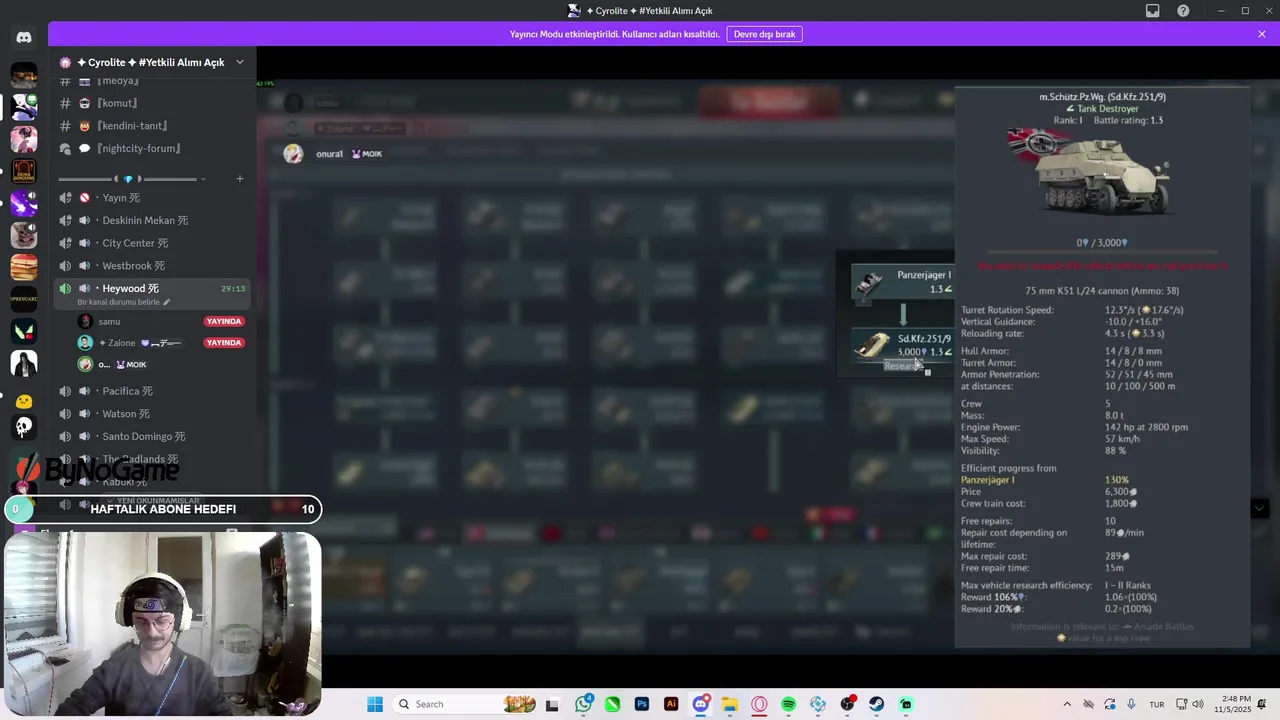Click the tray microphone icon
This screenshot has width=1280, height=720.
[x=1131, y=704]
